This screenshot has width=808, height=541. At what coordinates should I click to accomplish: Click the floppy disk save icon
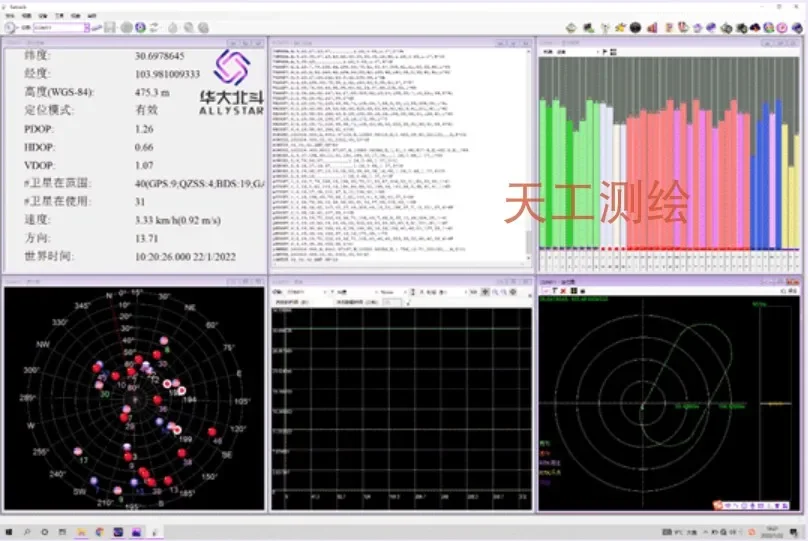tap(109, 27)
